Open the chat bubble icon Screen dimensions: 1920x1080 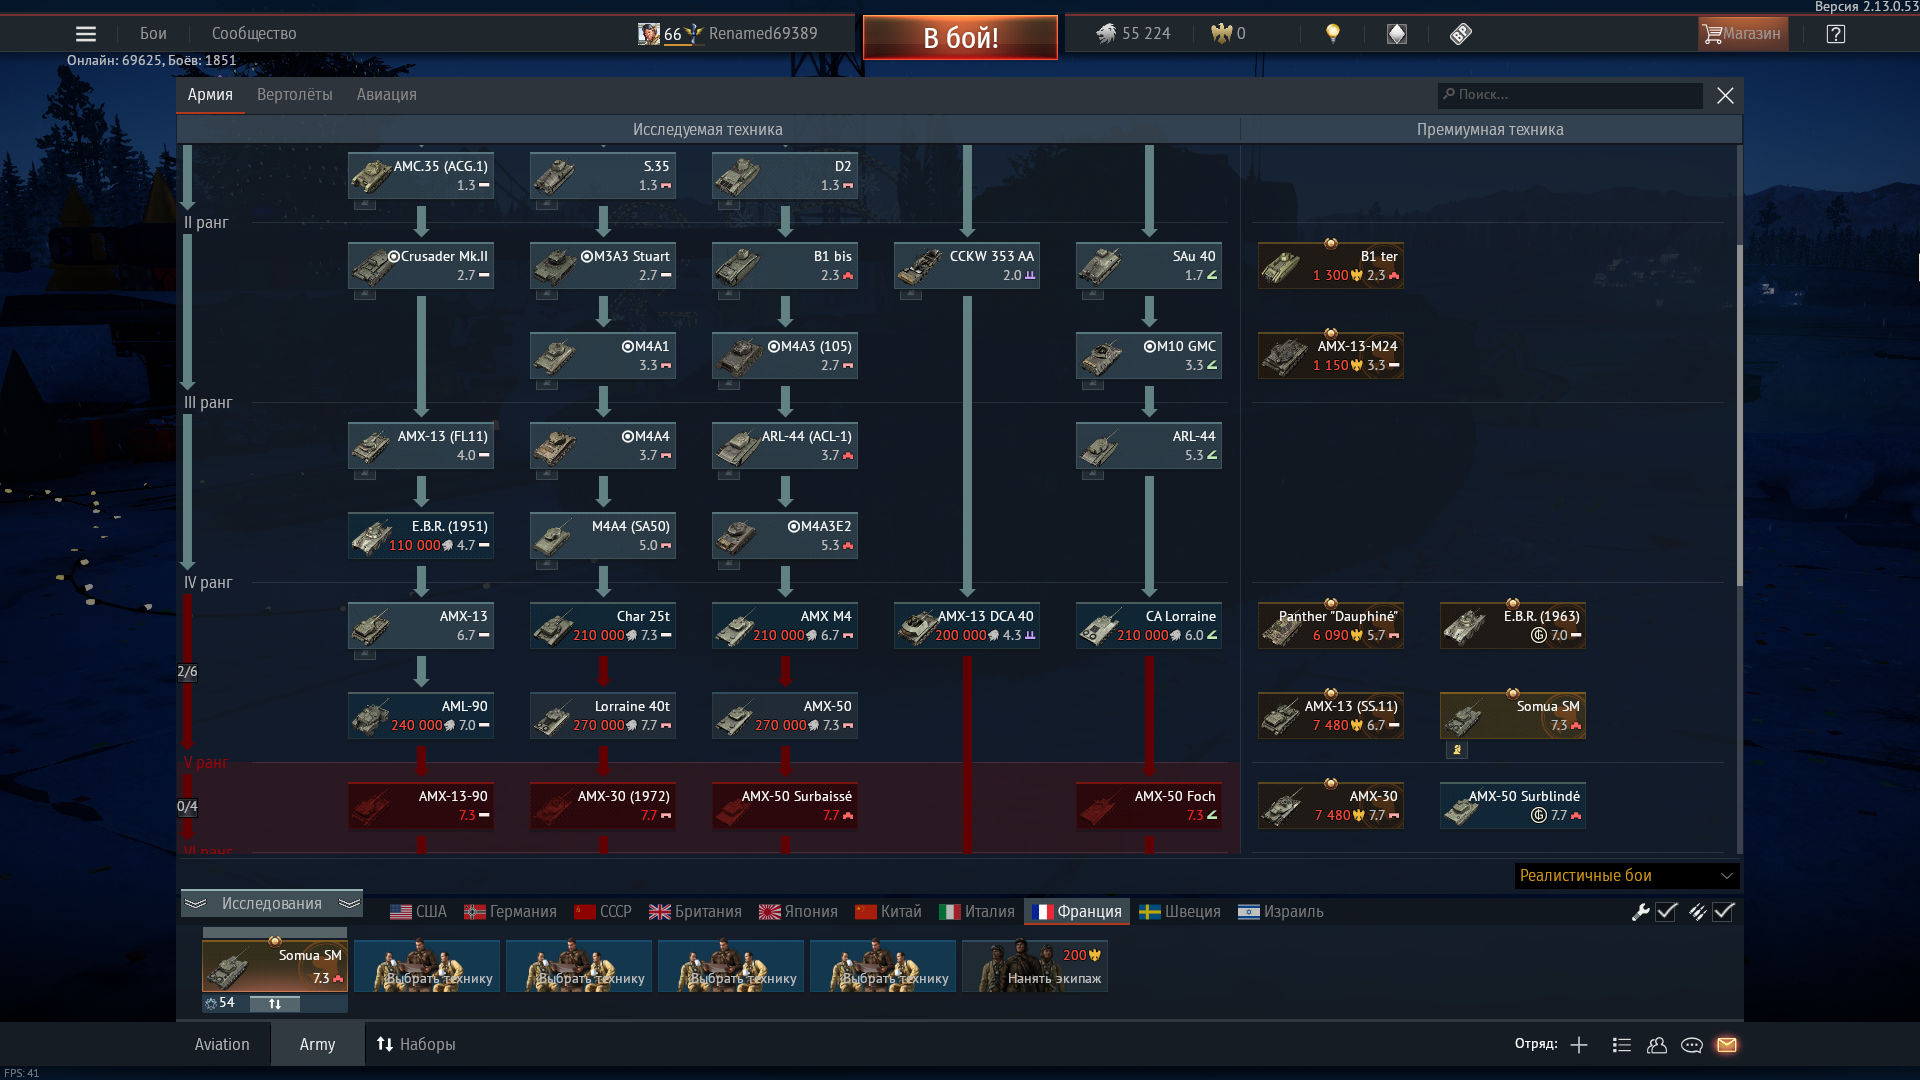1692,1045
